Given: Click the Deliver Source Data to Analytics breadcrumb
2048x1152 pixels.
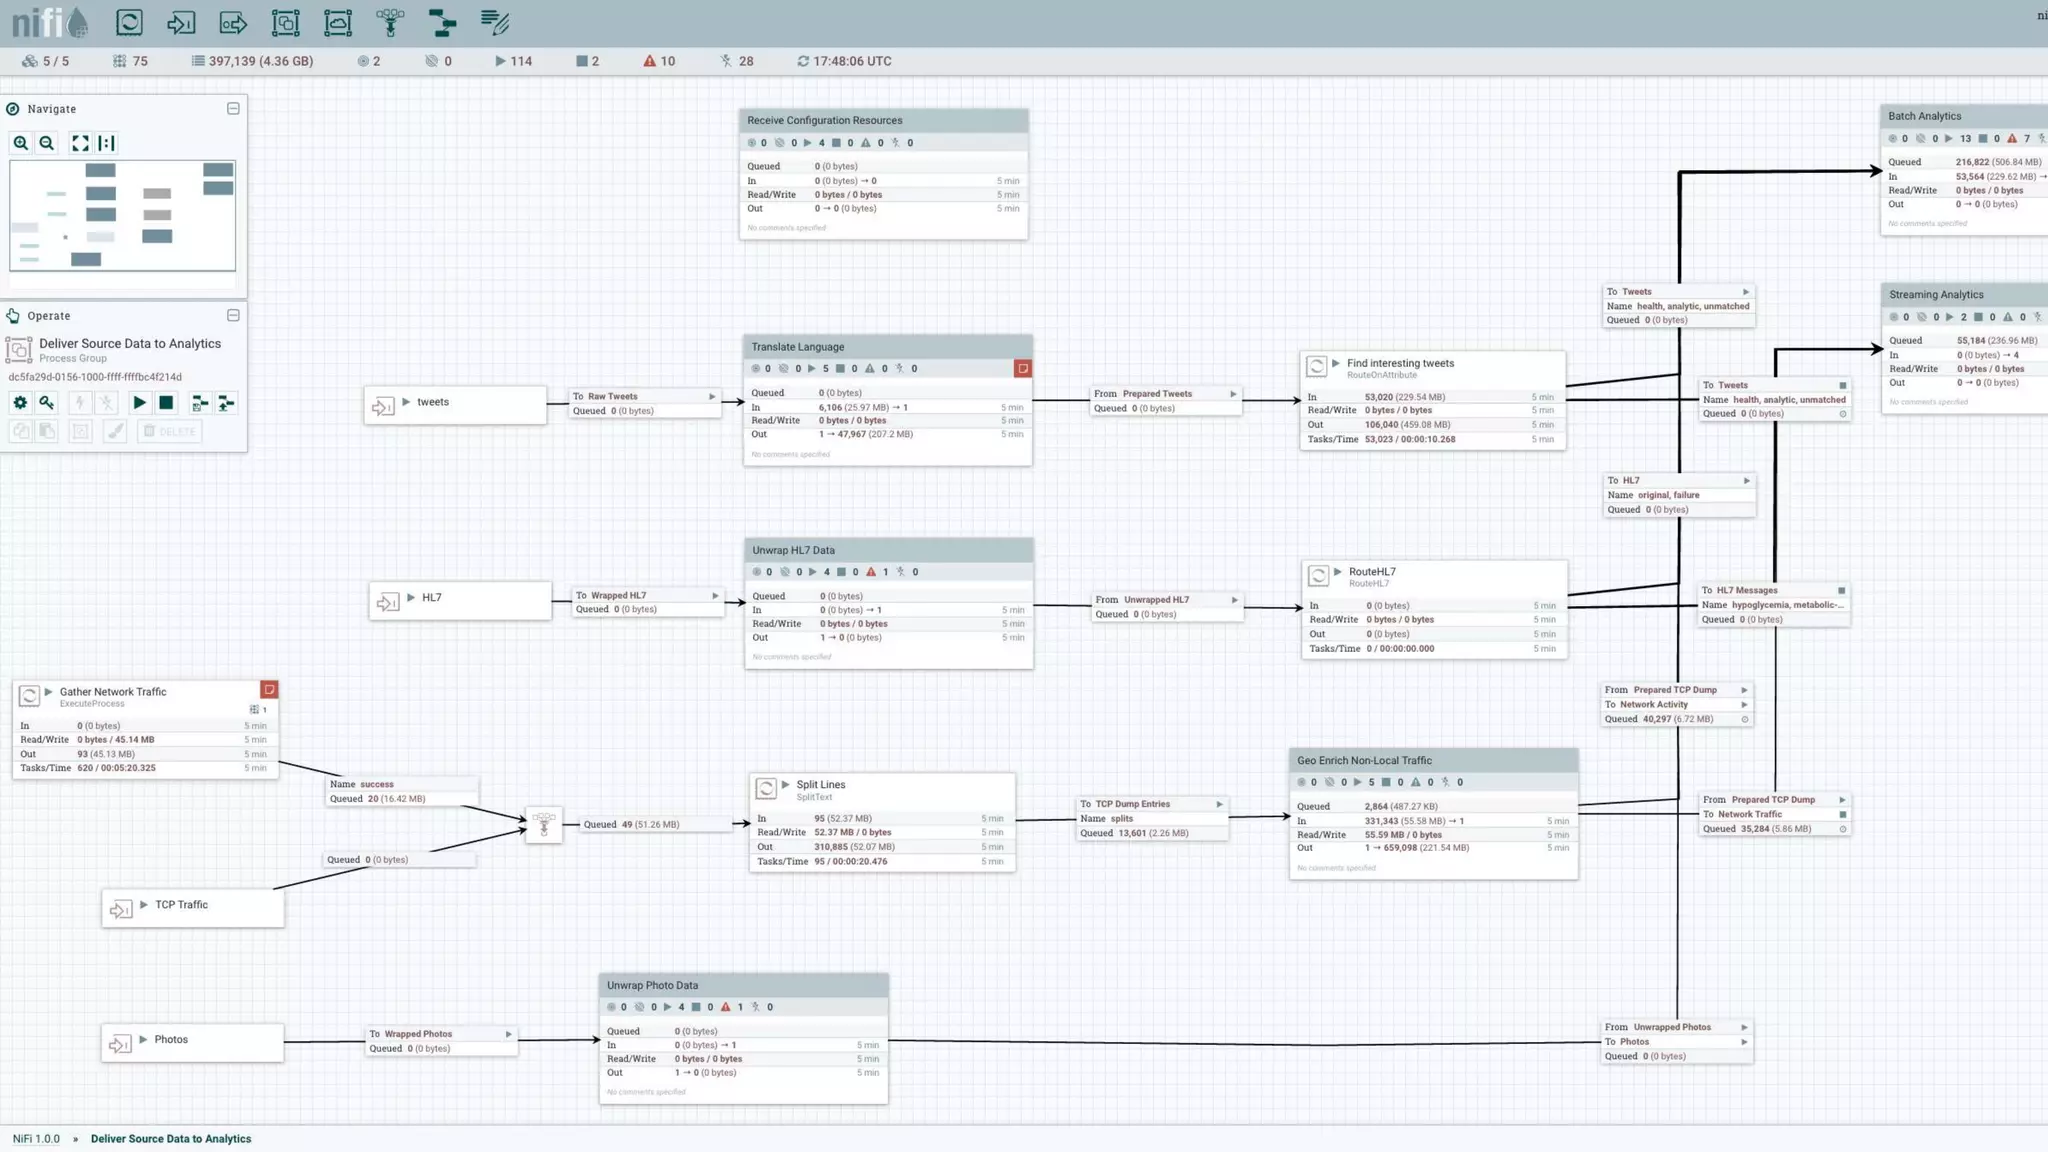Looking at the screenshot, I should [x=171, y=1139].
